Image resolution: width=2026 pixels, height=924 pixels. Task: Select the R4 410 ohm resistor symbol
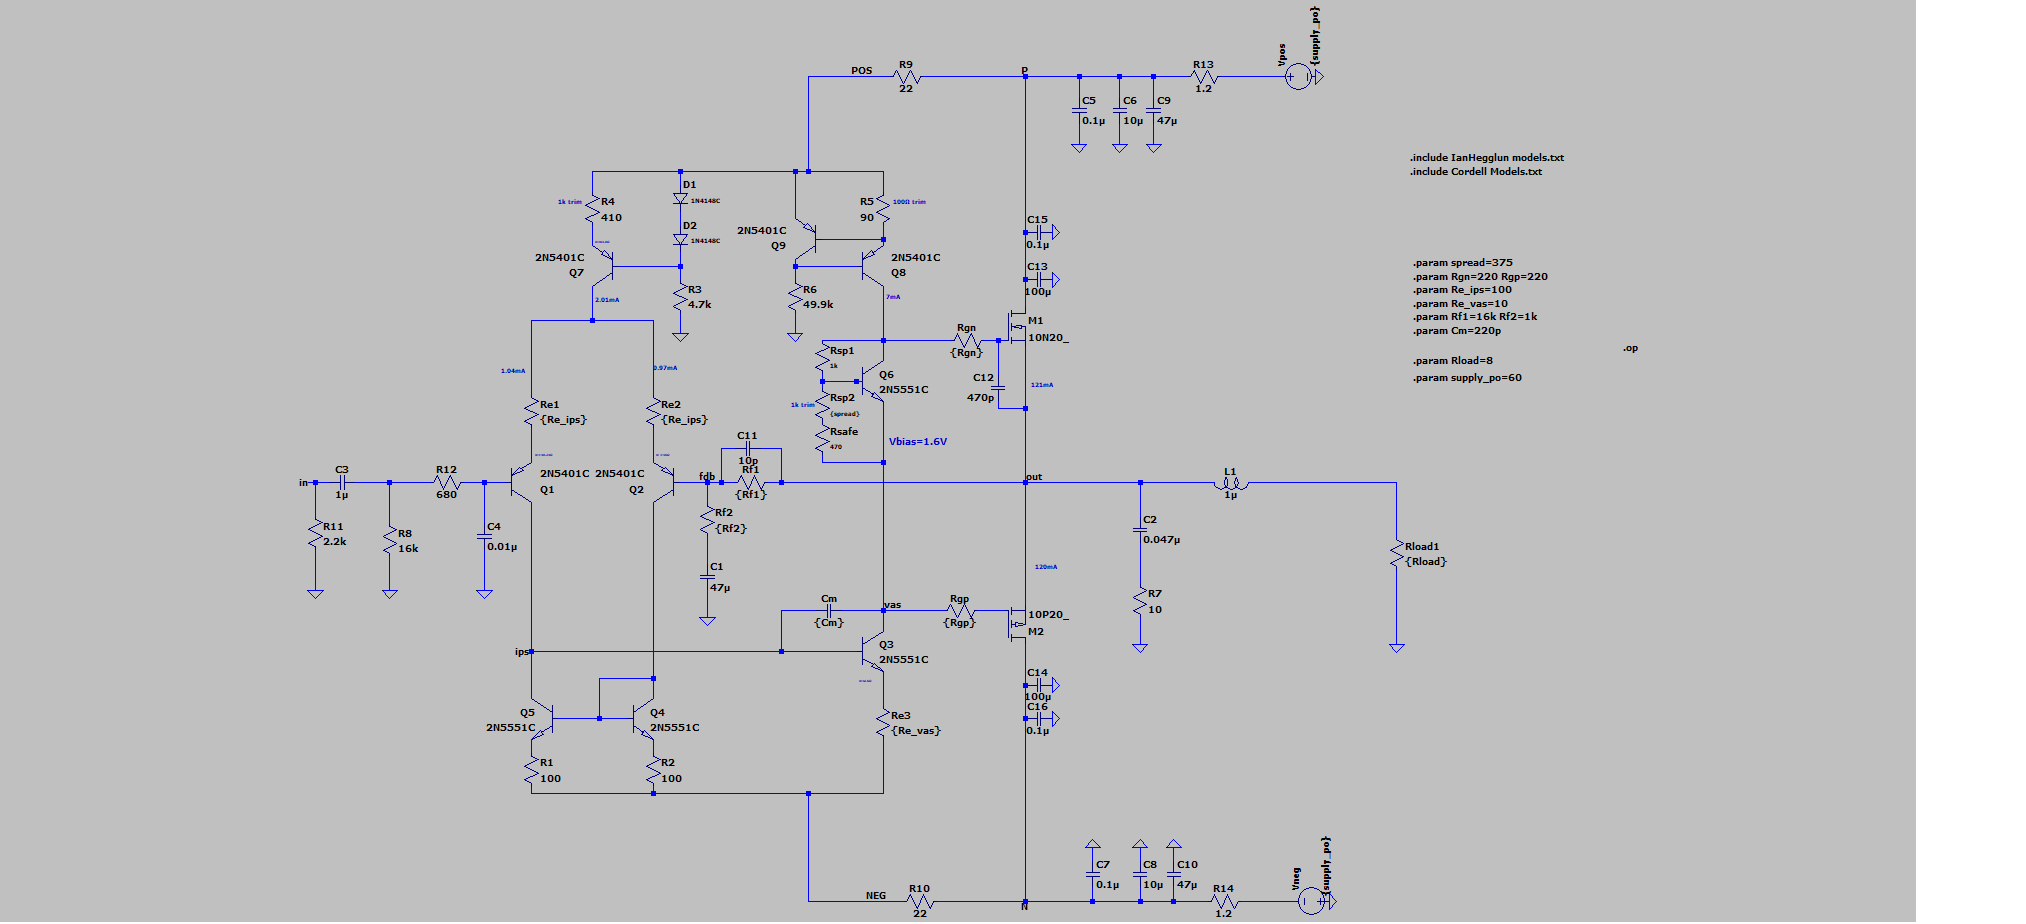click(x=592, y=210)
